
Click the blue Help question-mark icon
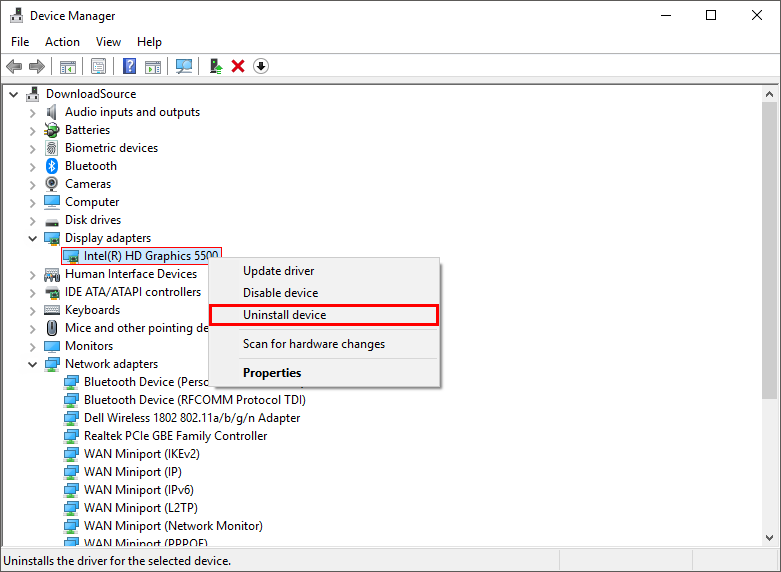[x=130, y=66]
